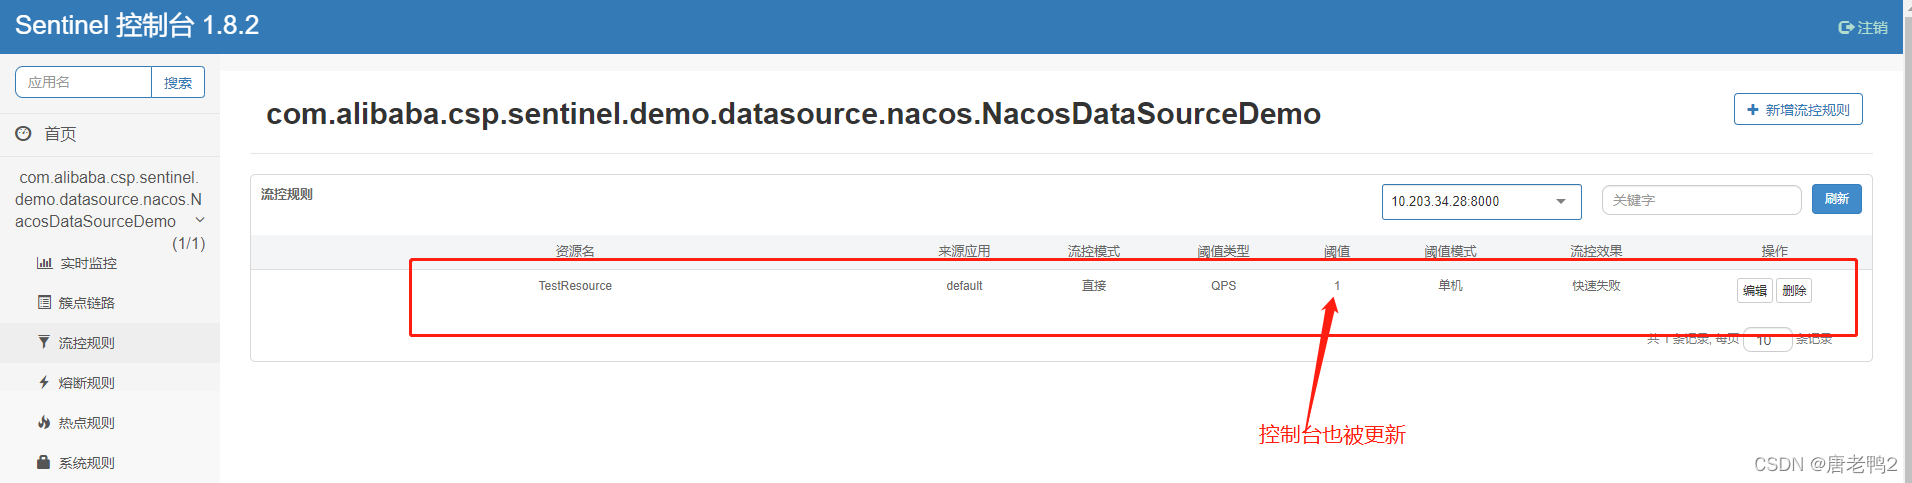Click the 新增流控规则 button

(x=1798, y=110)
